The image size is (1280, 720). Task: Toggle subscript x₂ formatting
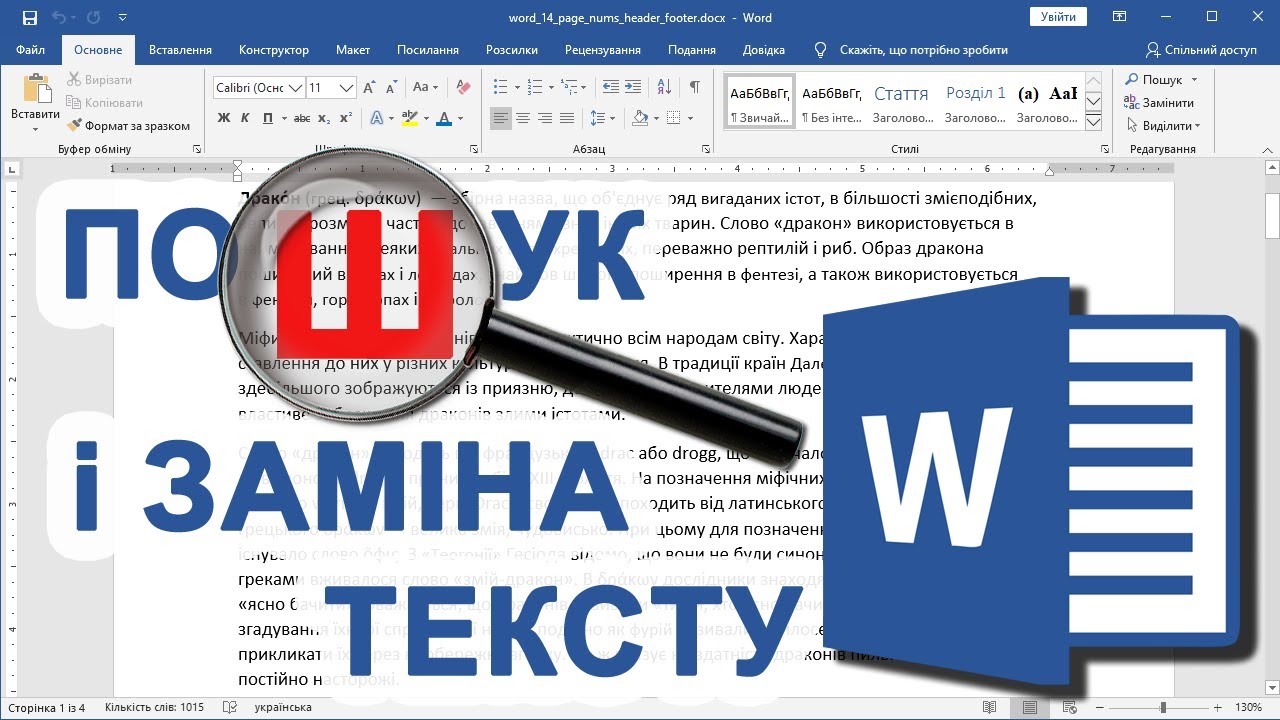pyautogui.click(x=324, y=118)
